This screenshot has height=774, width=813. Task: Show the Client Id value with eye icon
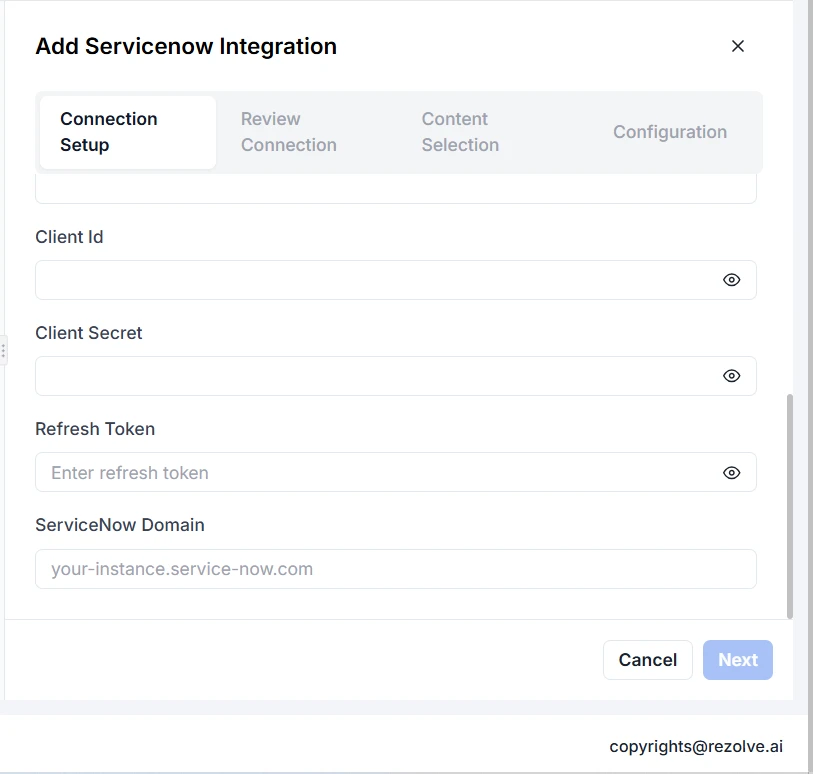pyautogui.click(x=732, y=280)
